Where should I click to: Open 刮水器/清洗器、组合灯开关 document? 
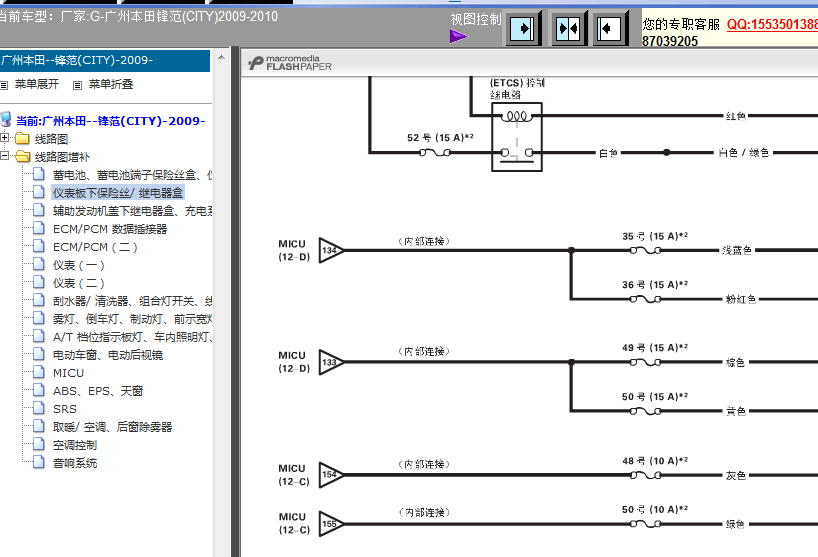(132, 301)
